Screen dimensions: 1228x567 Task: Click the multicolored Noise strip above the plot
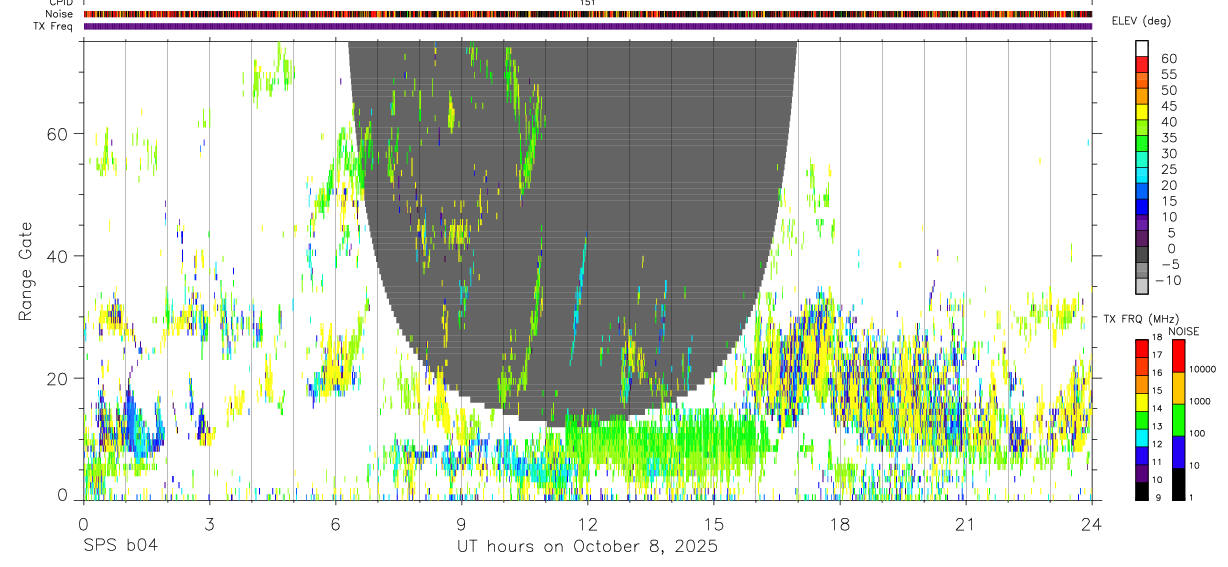pyautogui.click(x=587, y=14)
